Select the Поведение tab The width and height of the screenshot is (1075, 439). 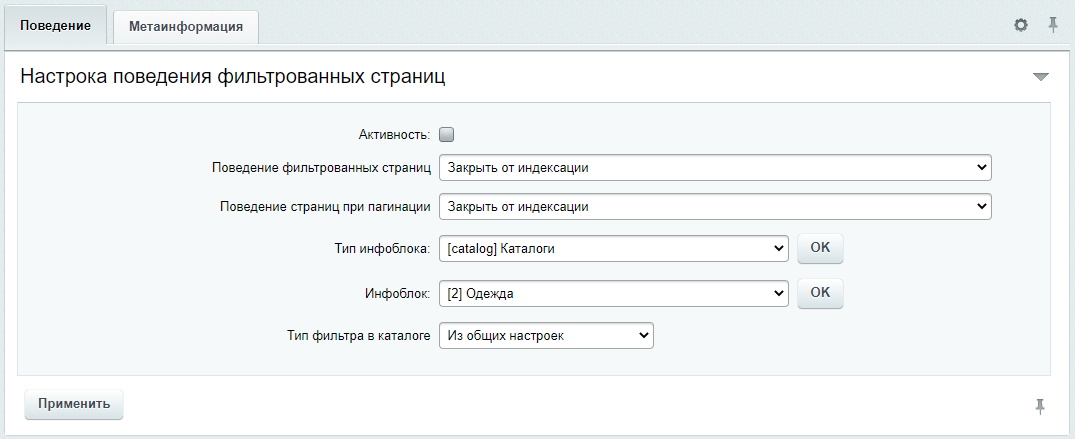tap(56, 26)
